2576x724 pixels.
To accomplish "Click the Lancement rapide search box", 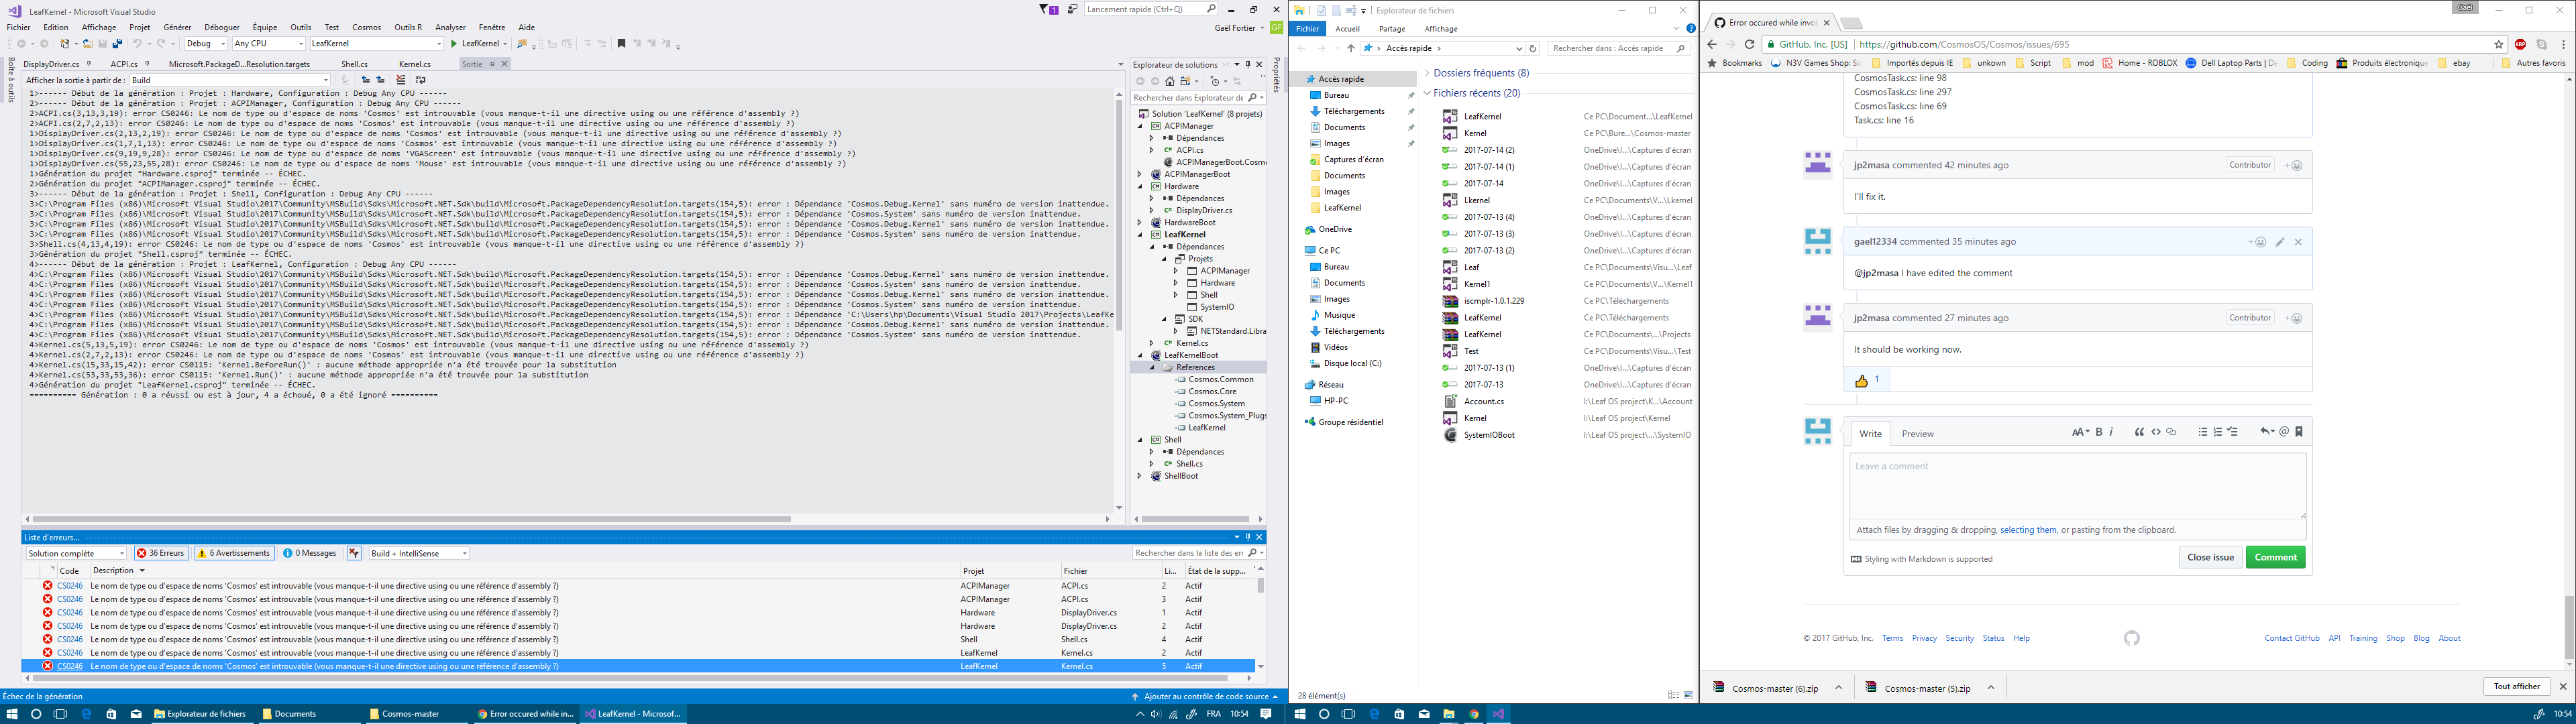I will pyautogui.click(x=1152, y=9).
